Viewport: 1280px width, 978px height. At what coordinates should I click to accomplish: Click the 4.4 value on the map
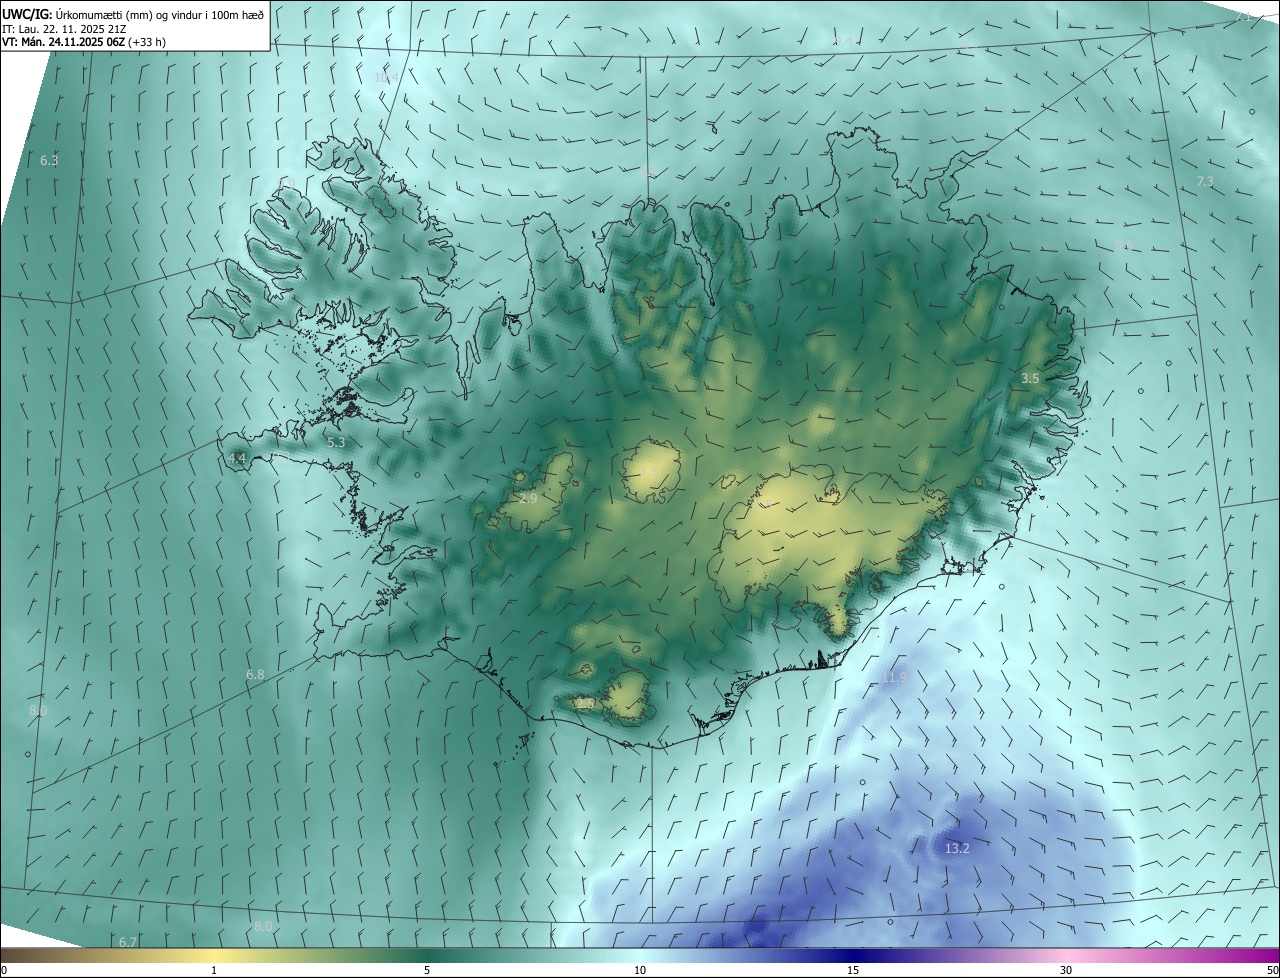point(237,458)
